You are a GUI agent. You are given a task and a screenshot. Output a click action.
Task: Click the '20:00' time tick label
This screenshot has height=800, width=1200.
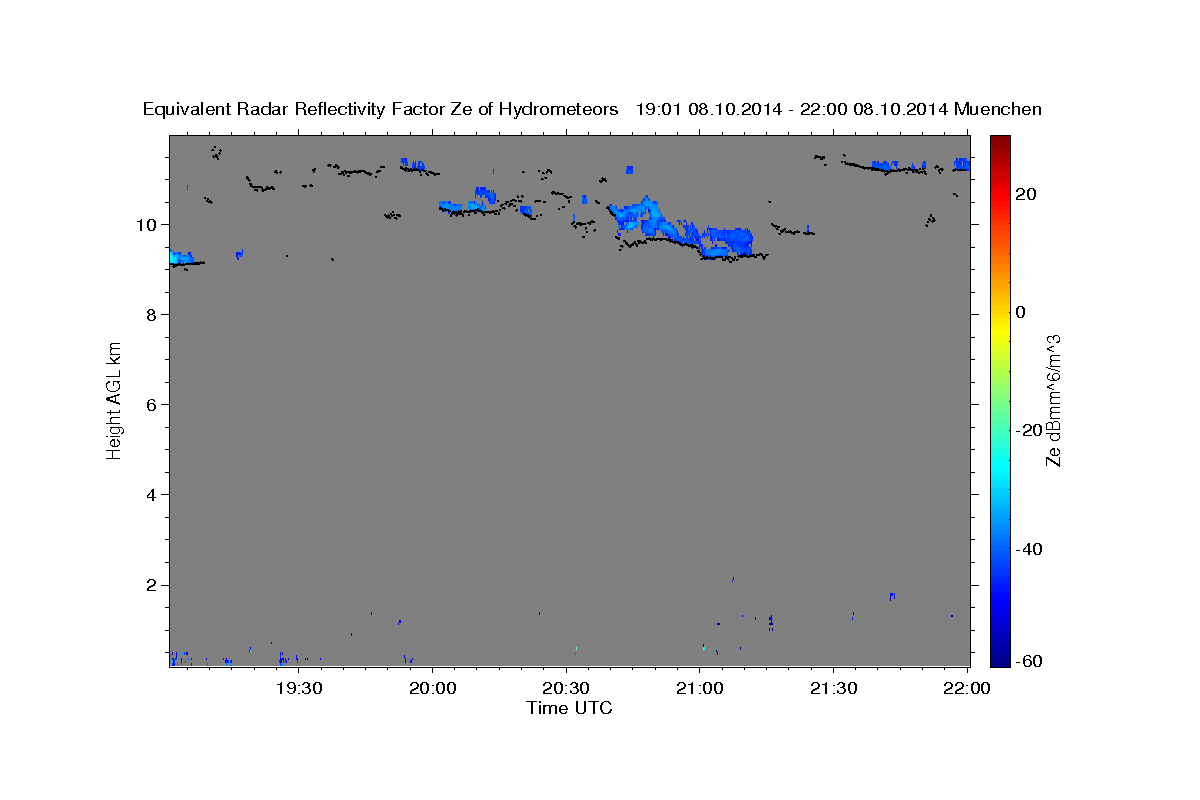pyautogui.click(x=433, y=688)
